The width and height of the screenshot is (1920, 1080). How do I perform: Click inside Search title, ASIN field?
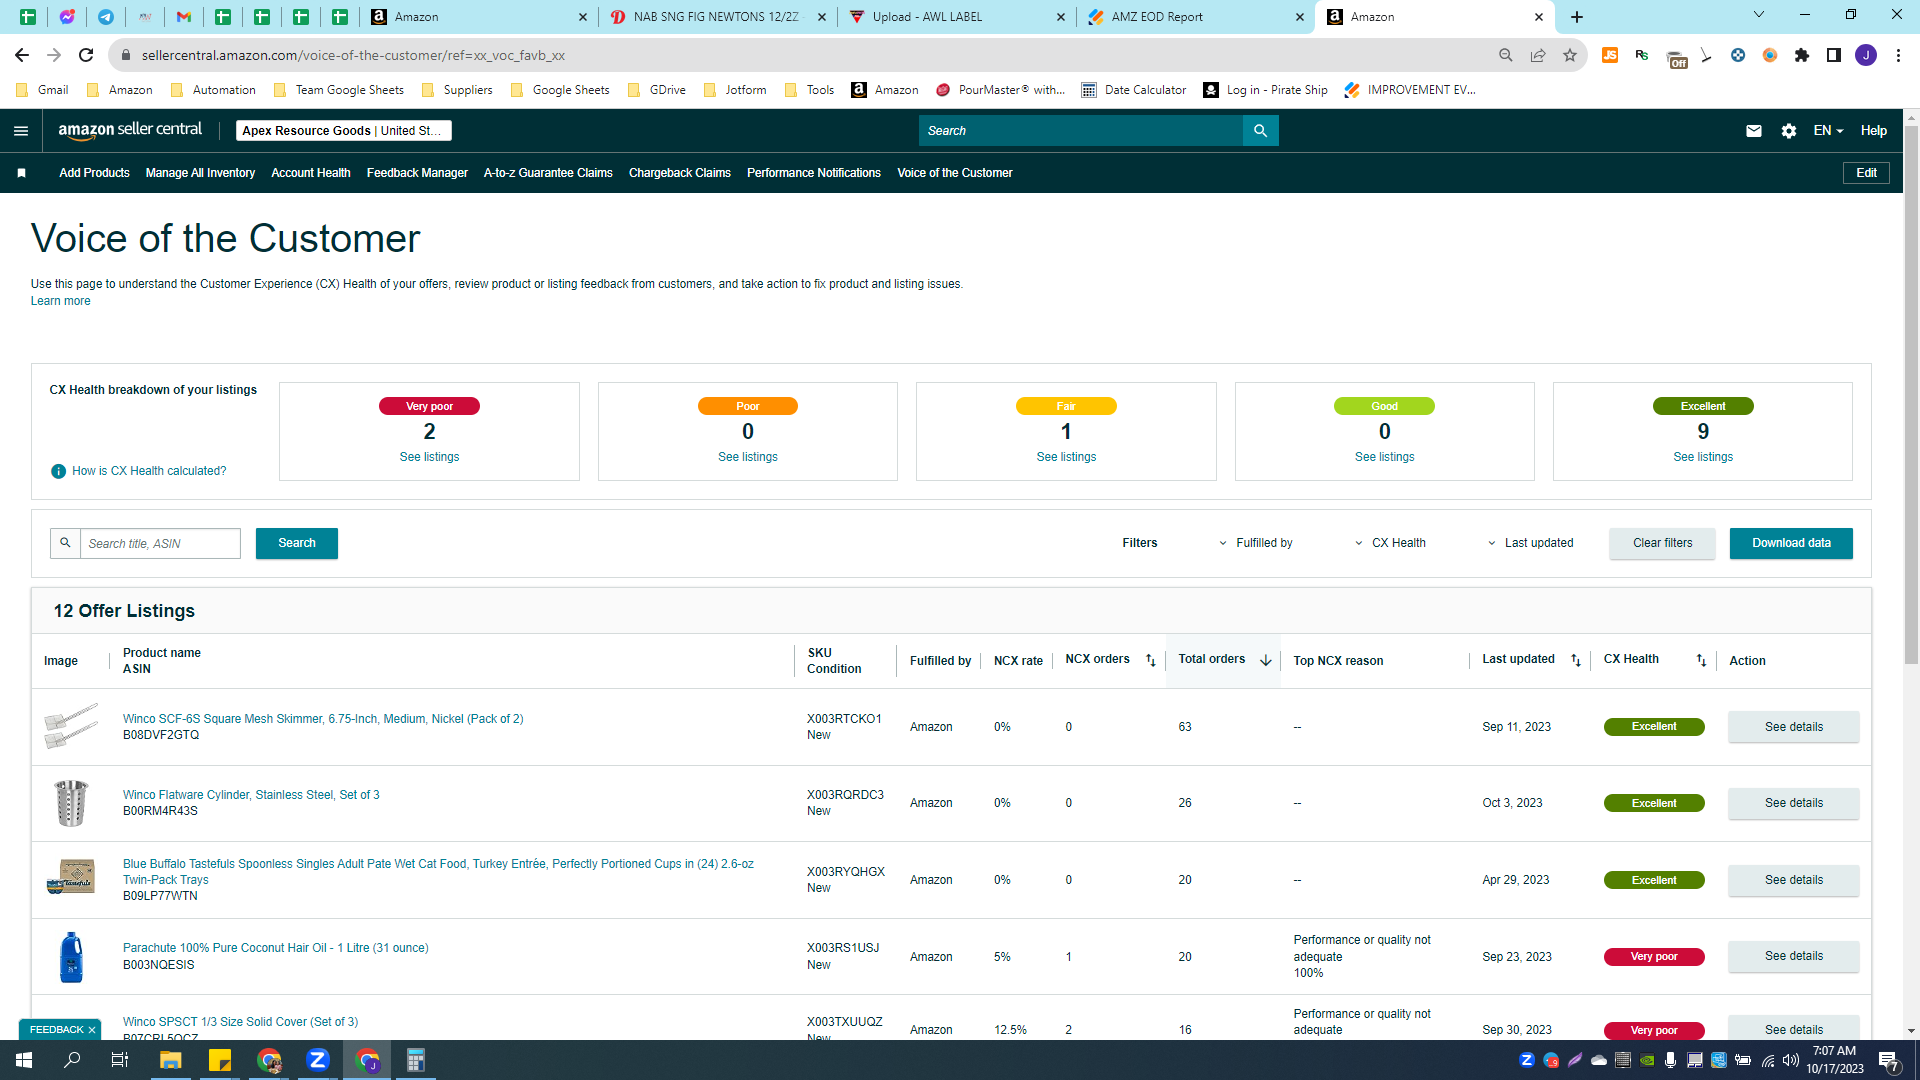[160, 544]
